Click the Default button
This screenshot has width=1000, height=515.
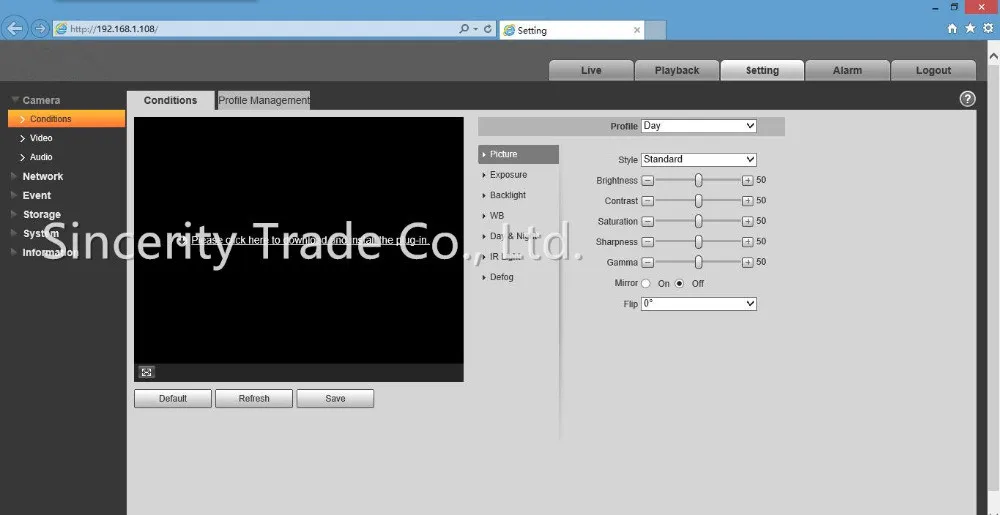coord(173,398)
